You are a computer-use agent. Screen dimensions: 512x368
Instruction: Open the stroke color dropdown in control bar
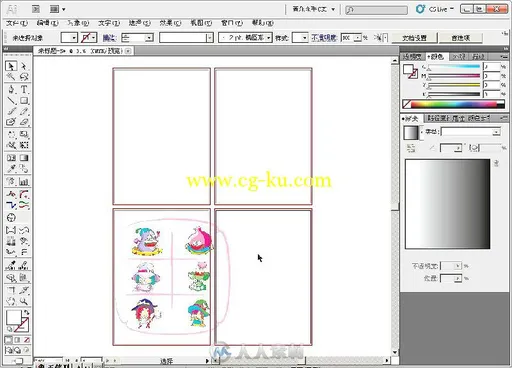94,38
